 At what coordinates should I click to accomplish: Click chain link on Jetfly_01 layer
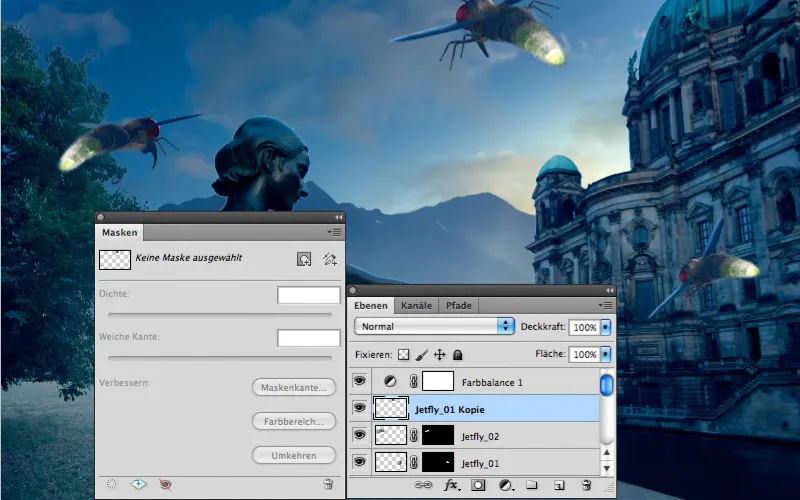coord(414,462)
